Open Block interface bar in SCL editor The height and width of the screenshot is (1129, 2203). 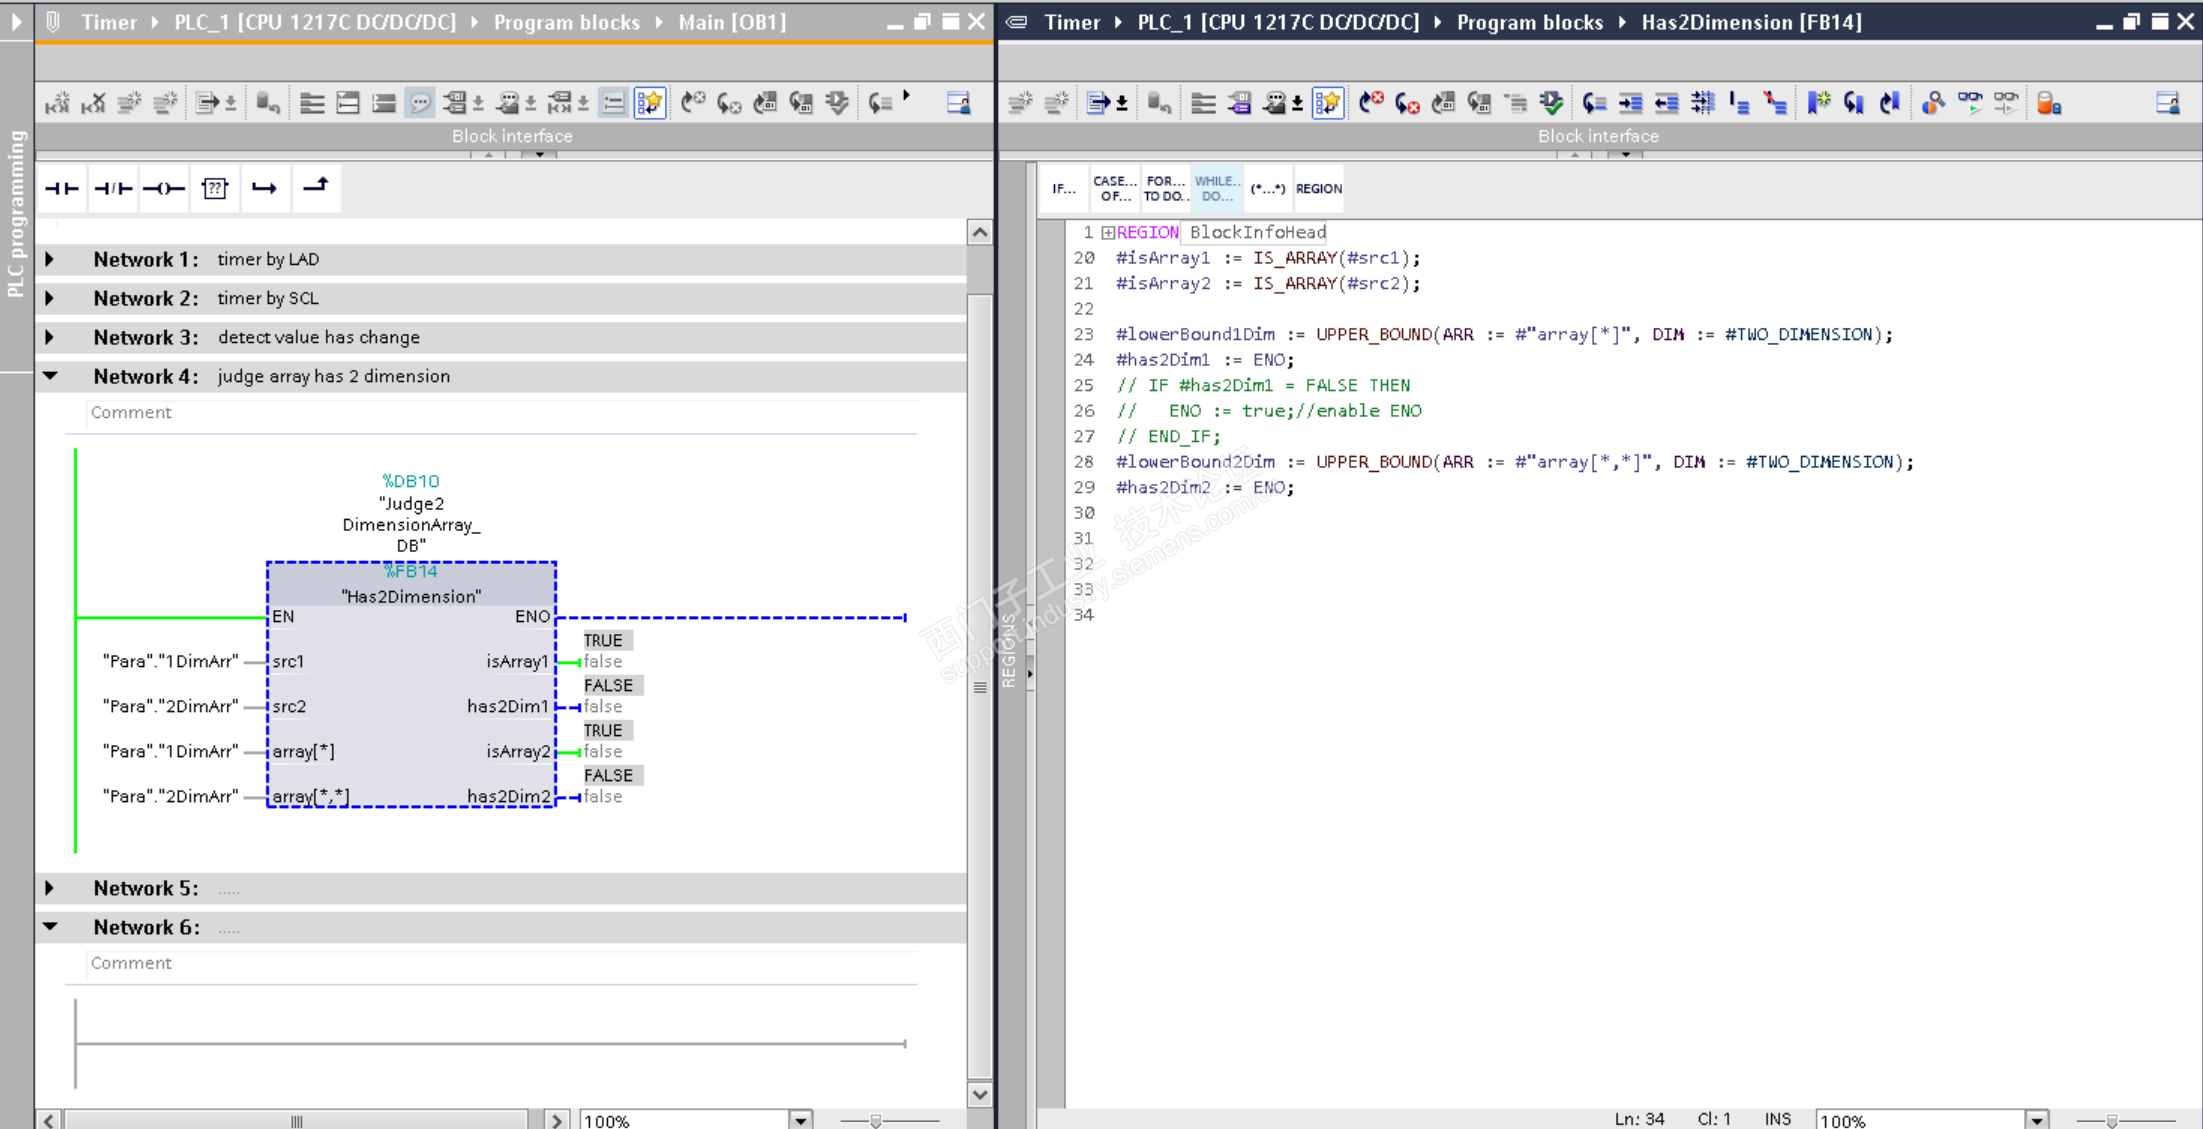(1597, 136)
